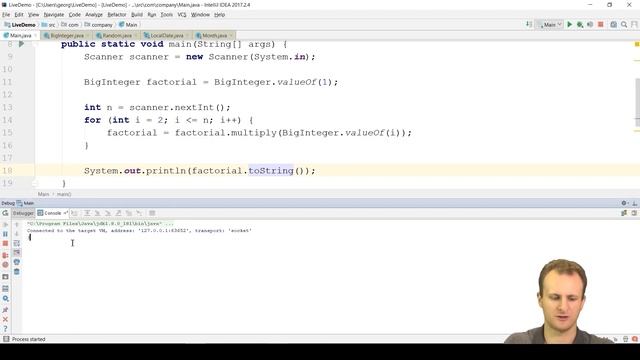Open Search Everywhere magnifier icon
This screenshot has width=640, height=360.
tap(624, 25)
